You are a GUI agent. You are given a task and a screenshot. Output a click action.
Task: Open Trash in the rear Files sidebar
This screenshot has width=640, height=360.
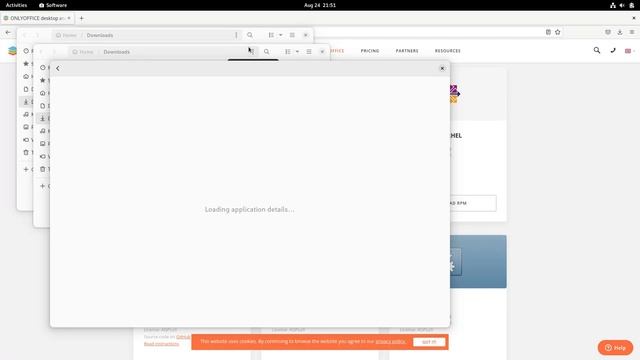tap(26, 152)
